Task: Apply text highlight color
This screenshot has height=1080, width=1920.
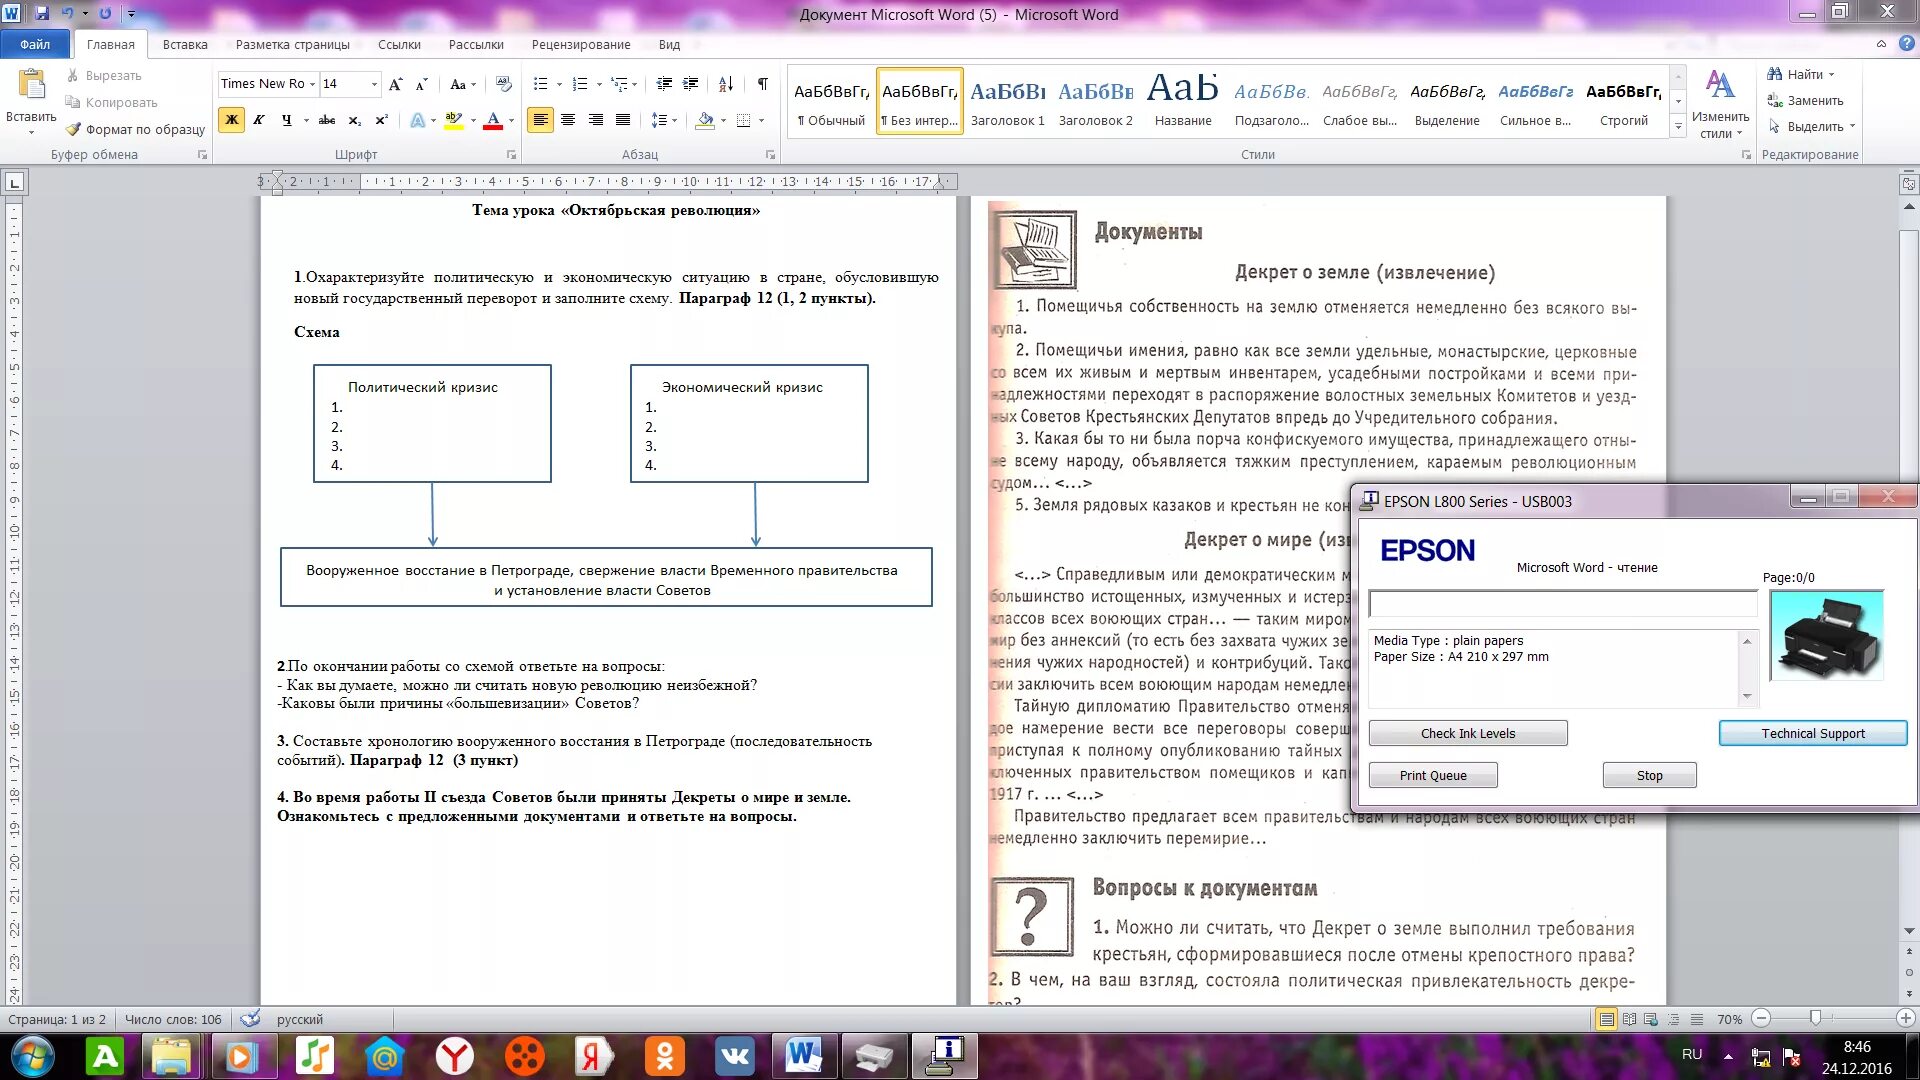Action: (453, 120)
